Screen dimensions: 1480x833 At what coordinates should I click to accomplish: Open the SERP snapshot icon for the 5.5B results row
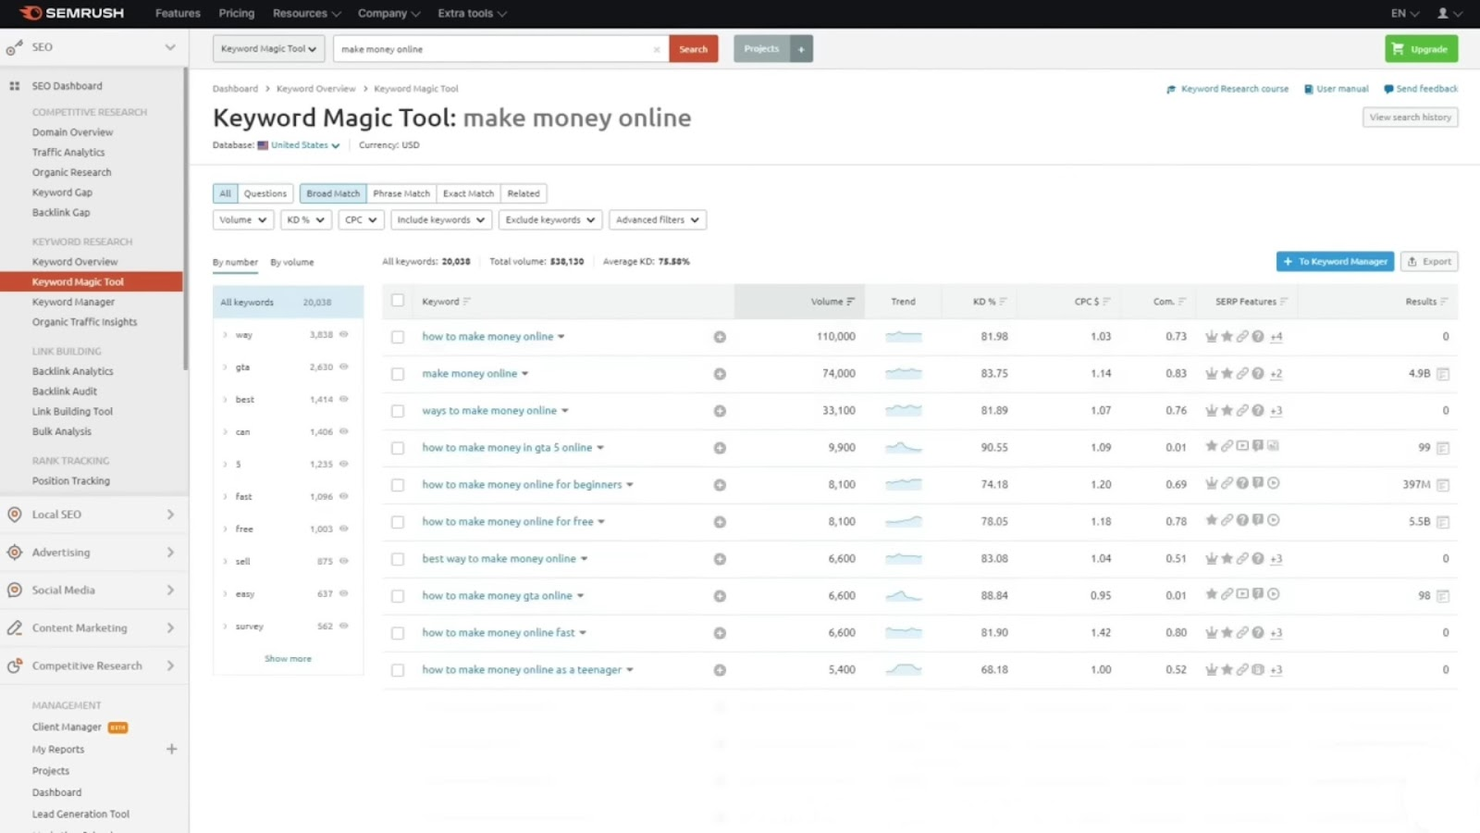[1443, 522]
